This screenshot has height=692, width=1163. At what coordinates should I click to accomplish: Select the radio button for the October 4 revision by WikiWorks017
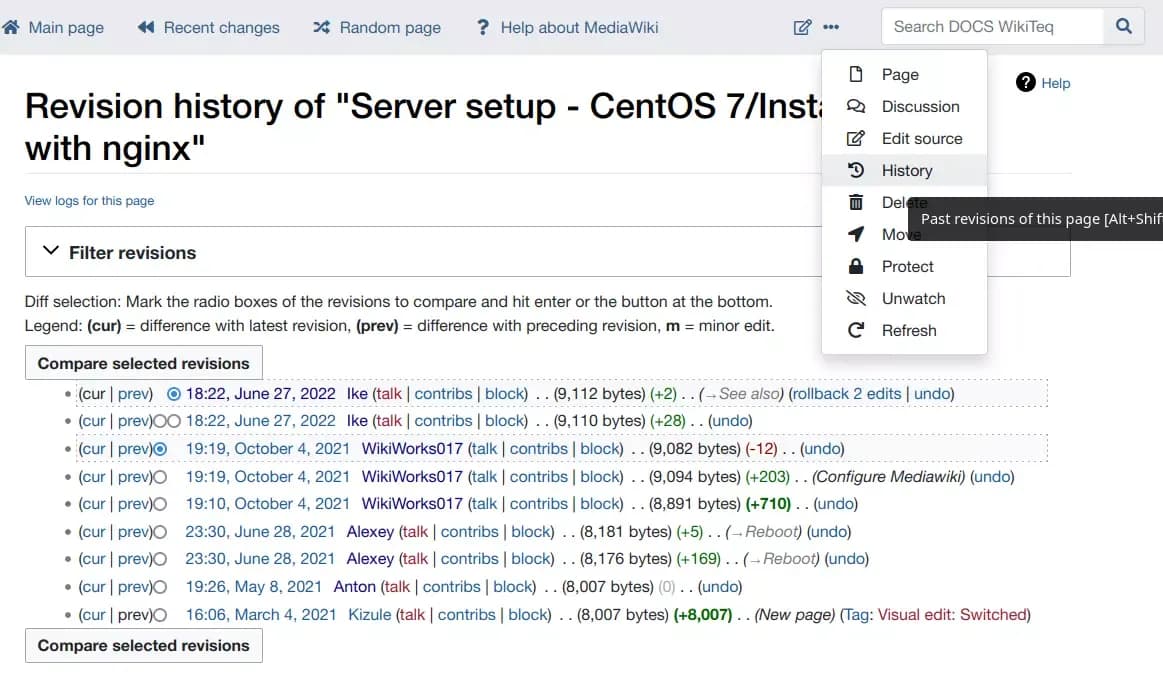(160, 448)
